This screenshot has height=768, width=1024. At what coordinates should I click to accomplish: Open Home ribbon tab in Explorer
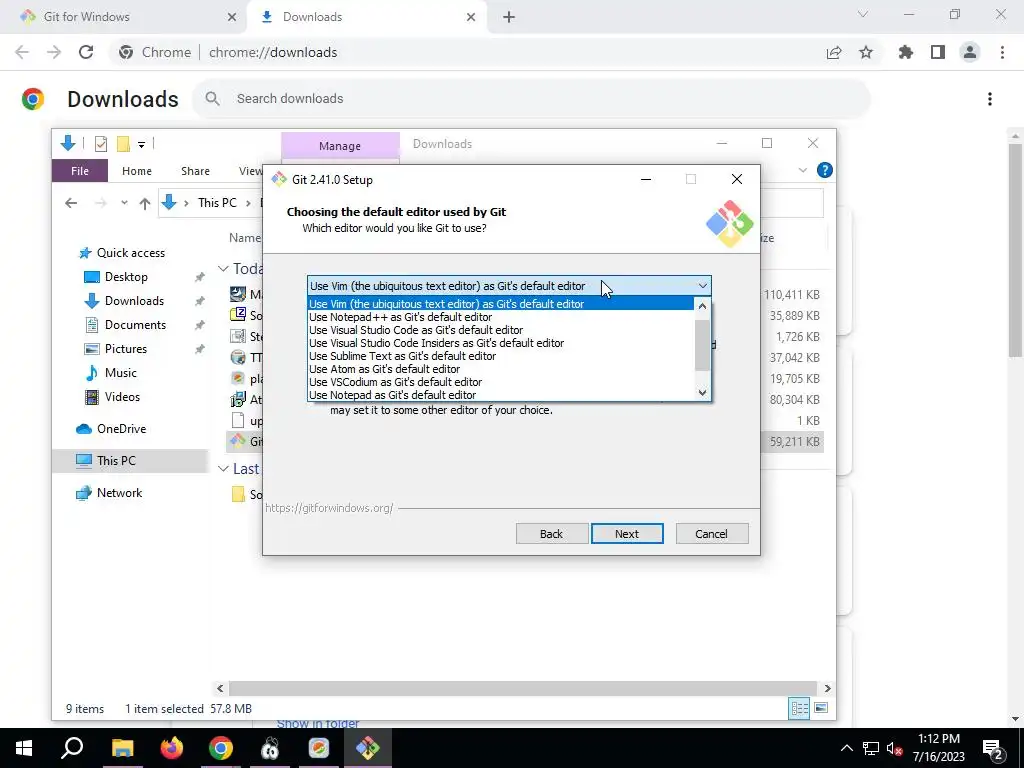point(136,171)
